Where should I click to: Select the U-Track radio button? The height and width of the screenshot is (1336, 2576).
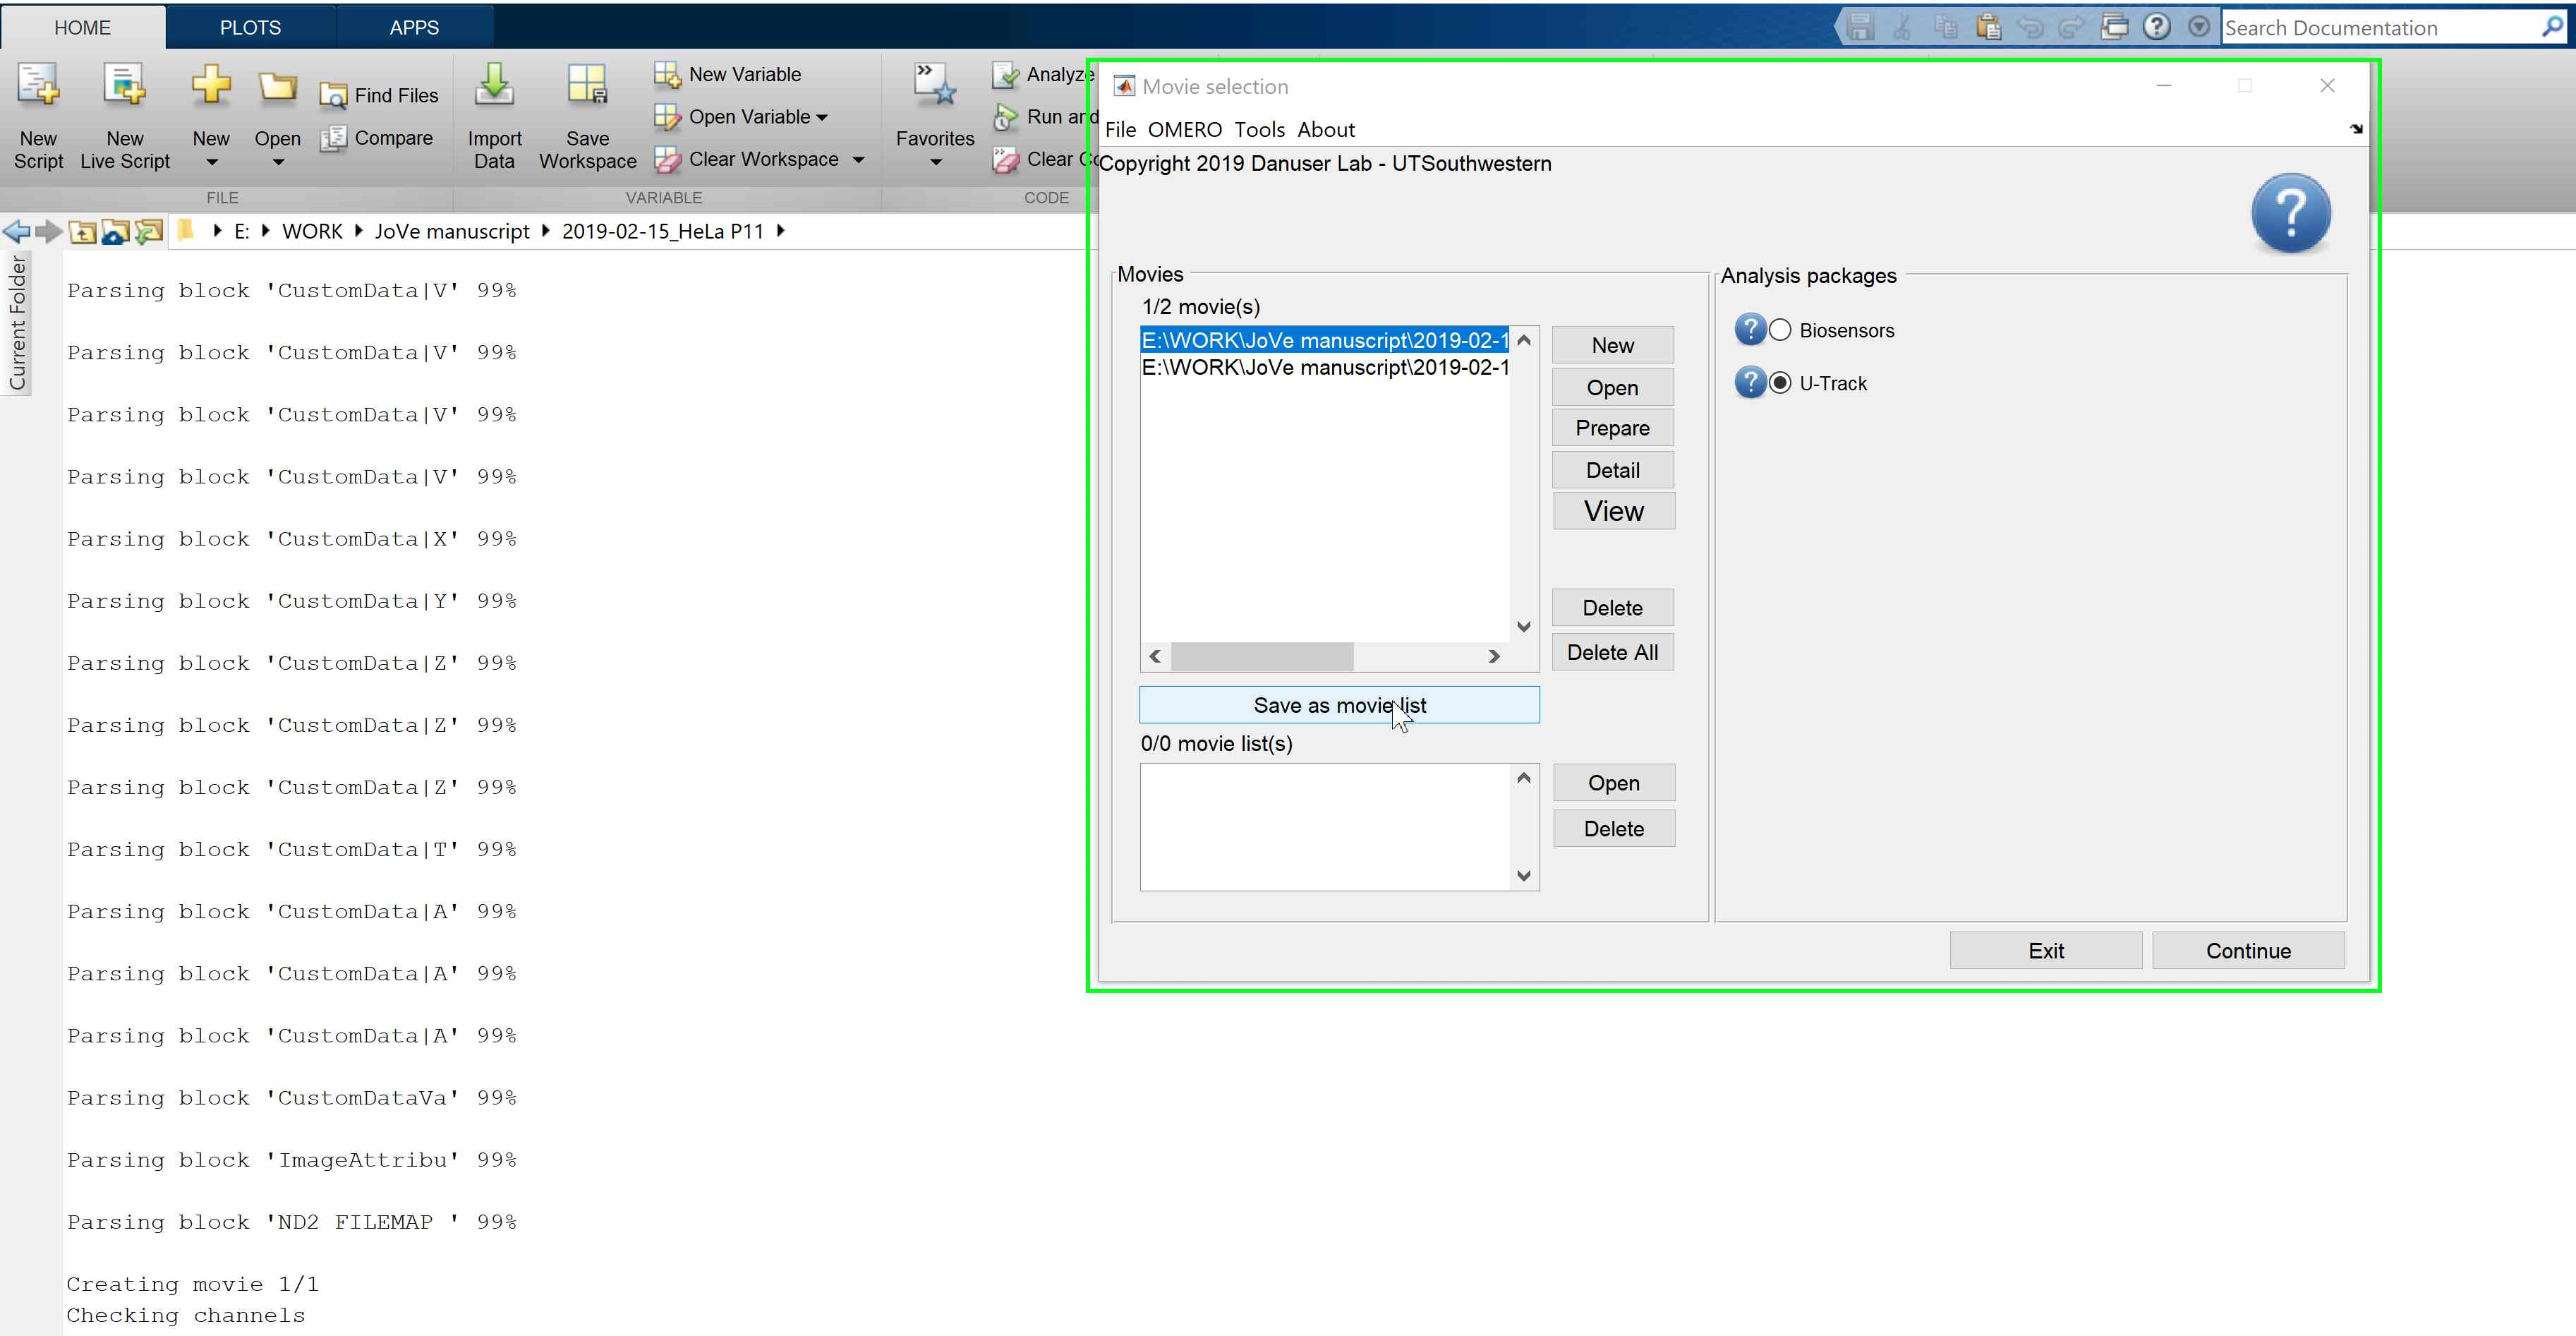[x=1780, y=383]
